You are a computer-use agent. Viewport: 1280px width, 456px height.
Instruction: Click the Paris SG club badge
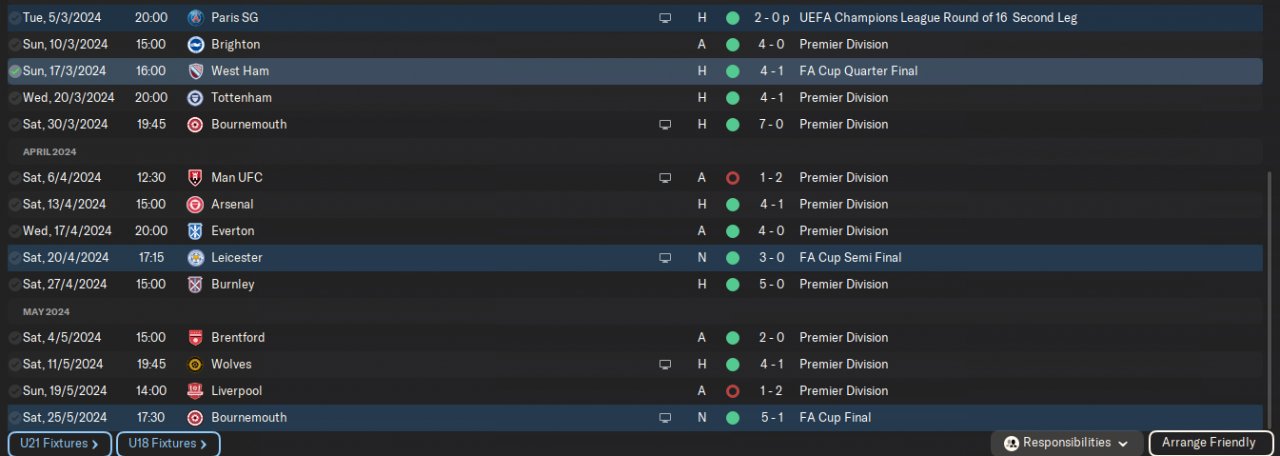coord(195,18)
